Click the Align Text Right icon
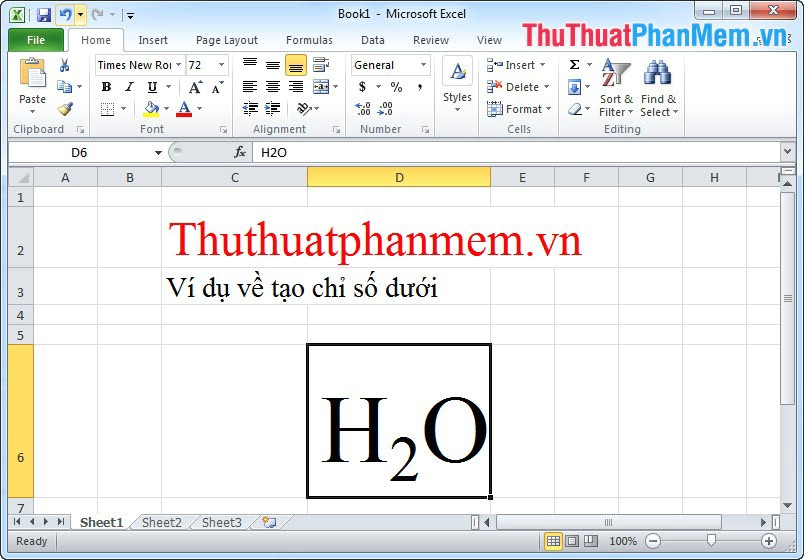Image resolution: width=804 pixels, height=560 pixels. point(296,87)
